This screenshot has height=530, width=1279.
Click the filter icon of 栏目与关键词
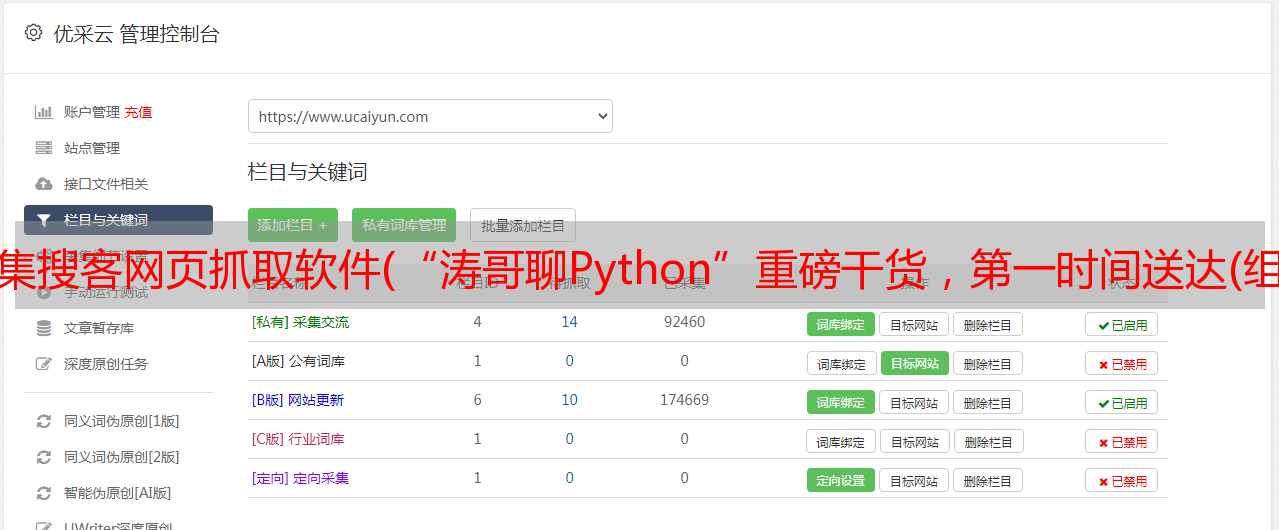pyautogui.click(x=43, y=220)
